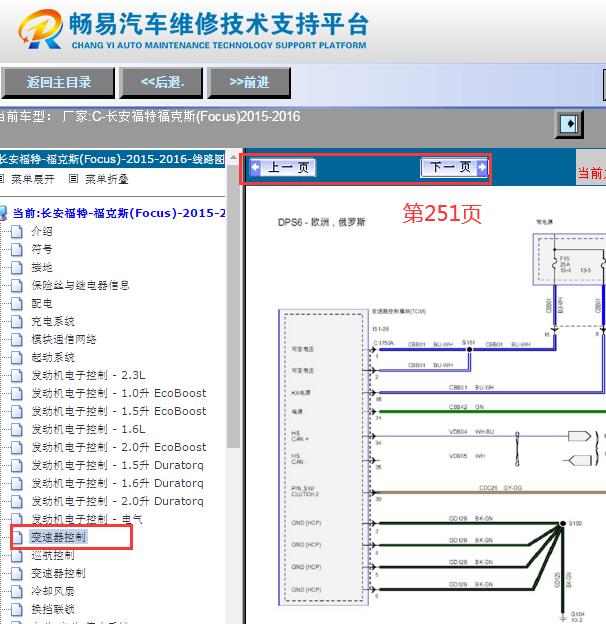Go back with the <<后退 button
Screen dimensions: 606x624
[x=162, y=83]
